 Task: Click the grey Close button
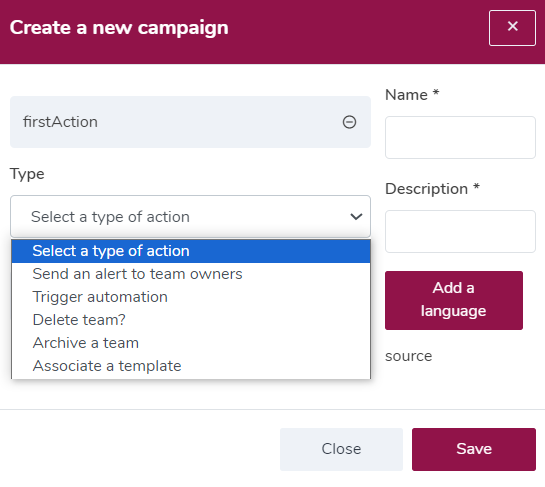341,449
